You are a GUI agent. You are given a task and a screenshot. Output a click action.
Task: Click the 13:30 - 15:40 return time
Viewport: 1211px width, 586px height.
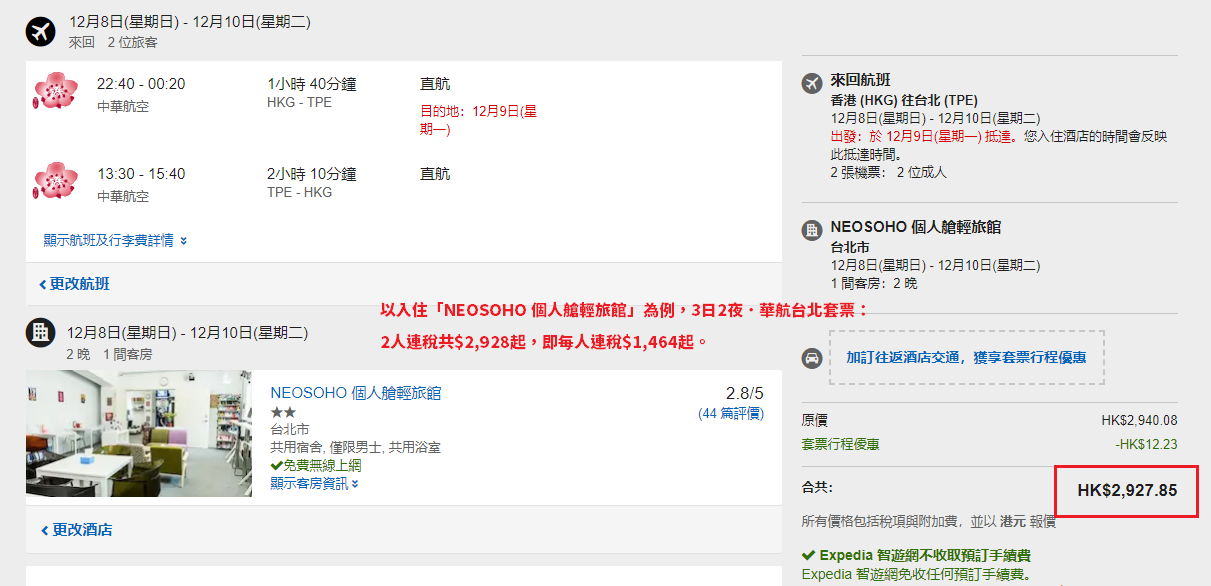coord(141,174)
